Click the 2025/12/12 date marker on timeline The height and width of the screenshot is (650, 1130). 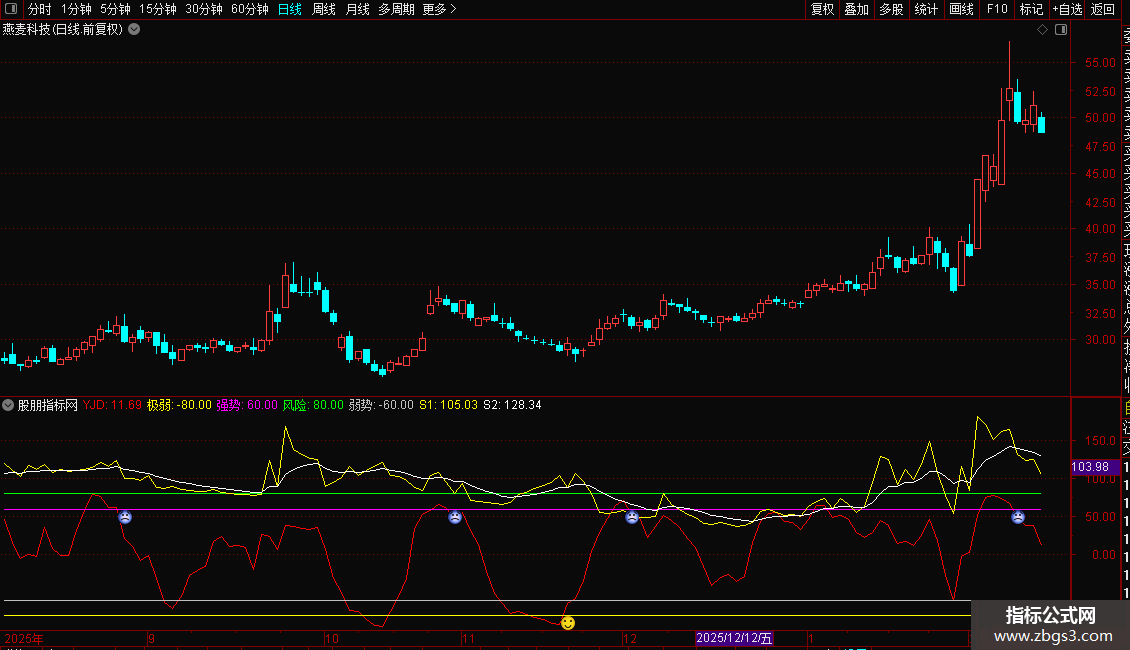point(734,638)
